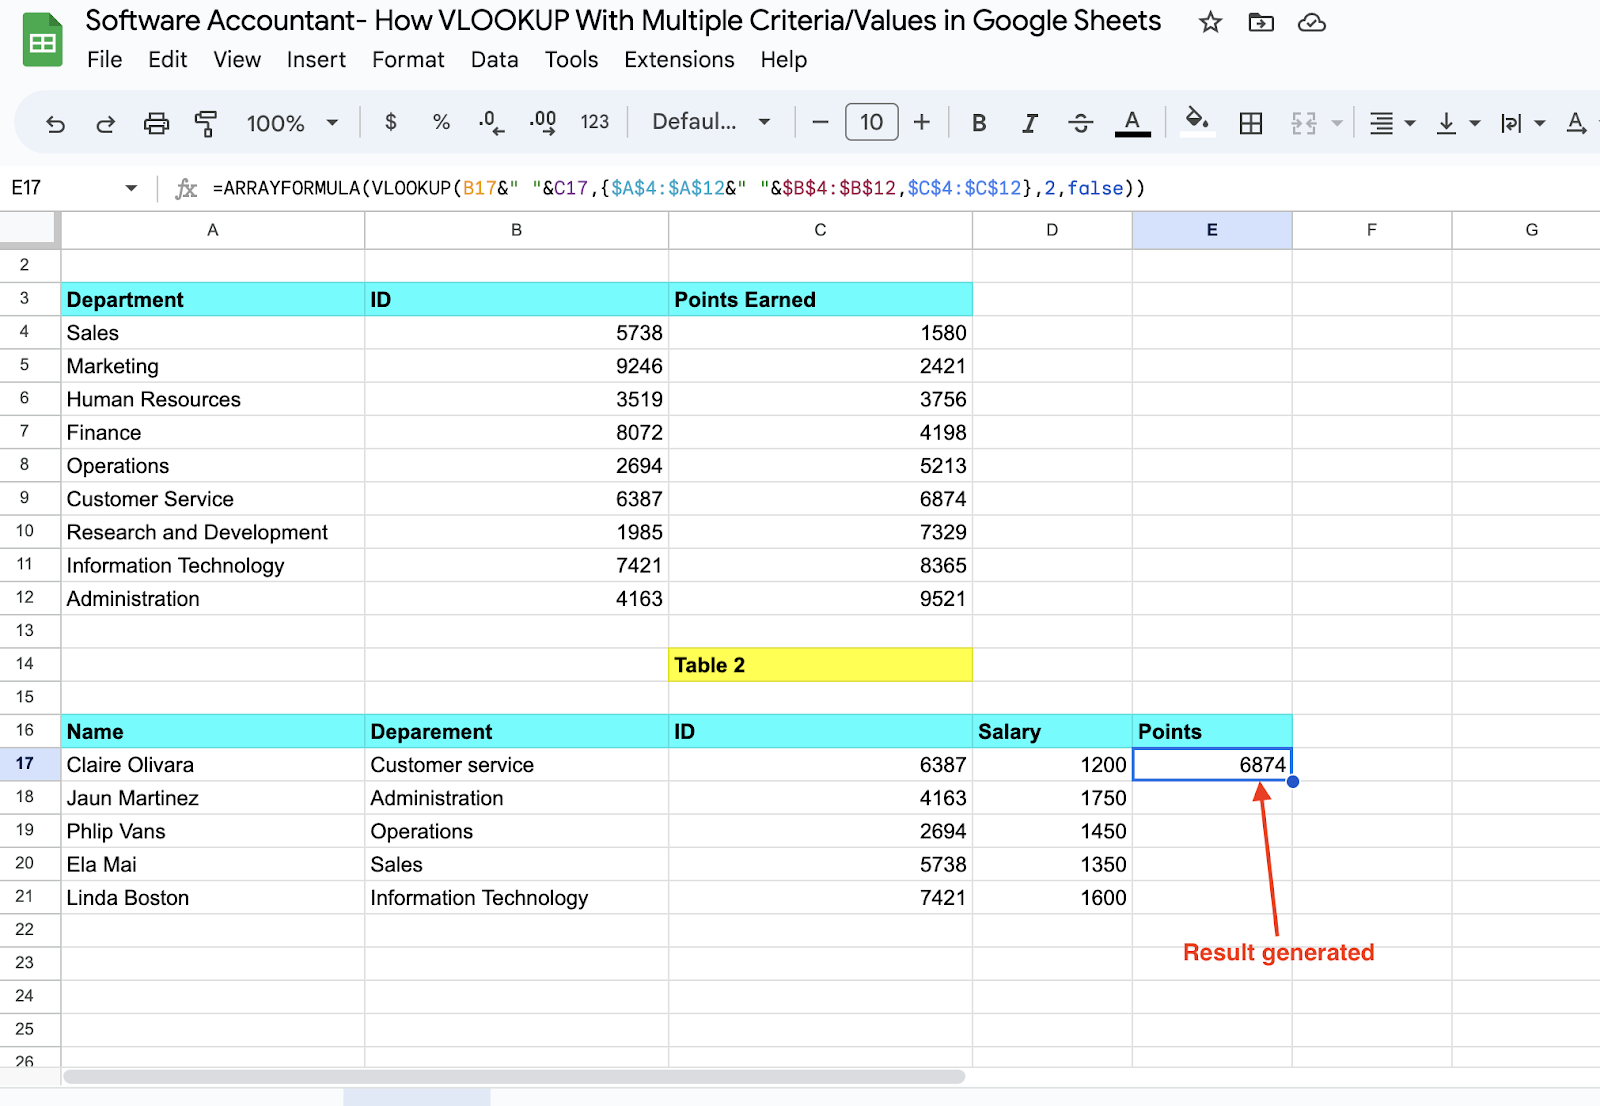
Task: Click into the formula bar text
Action: tap(678, 188)
